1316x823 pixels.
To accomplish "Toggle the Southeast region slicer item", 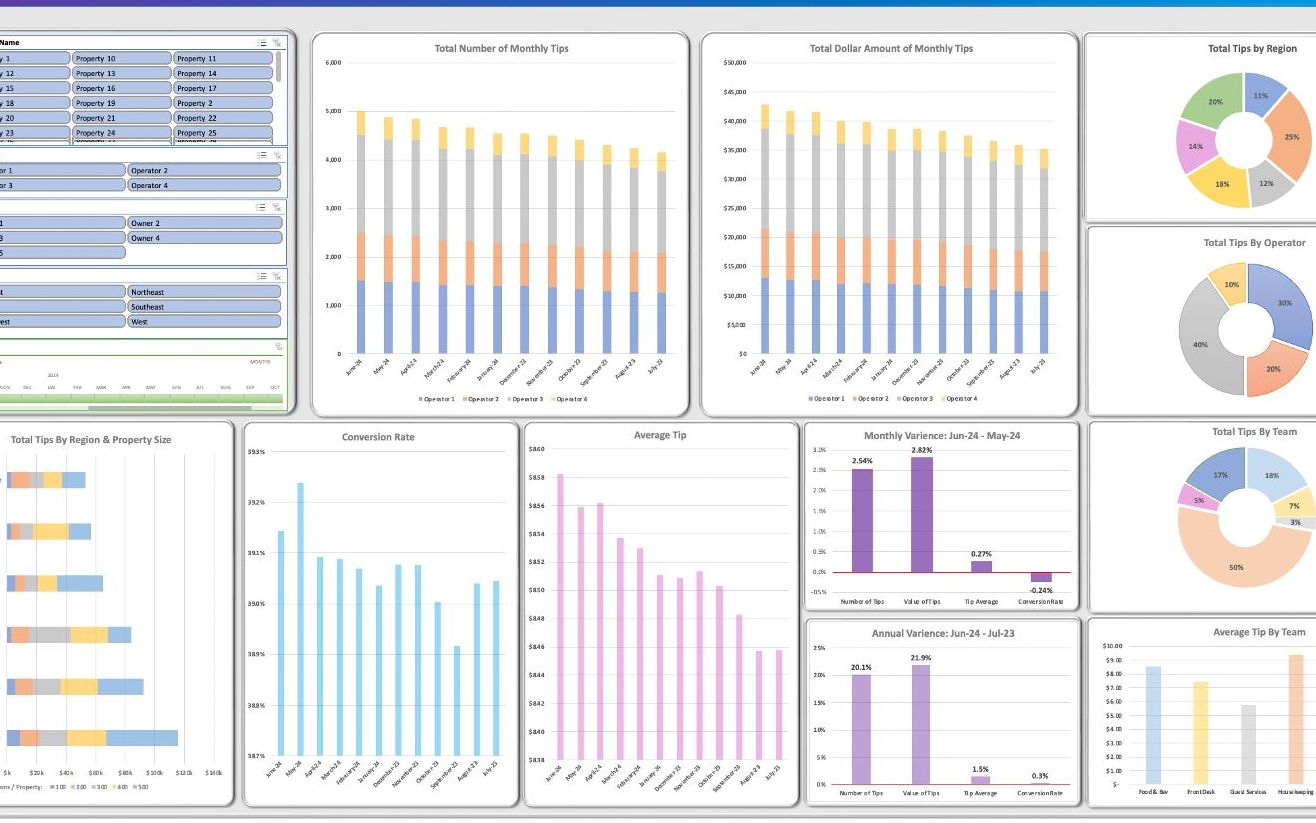I will coord(204,307).
